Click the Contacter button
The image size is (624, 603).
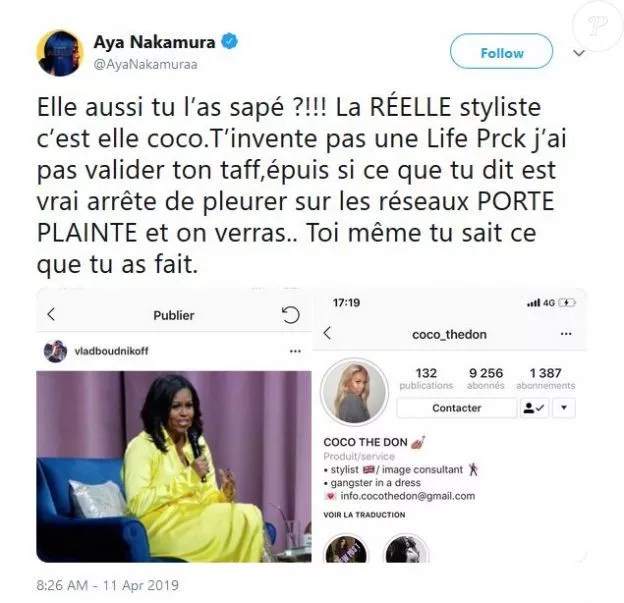tap(456, 408)
